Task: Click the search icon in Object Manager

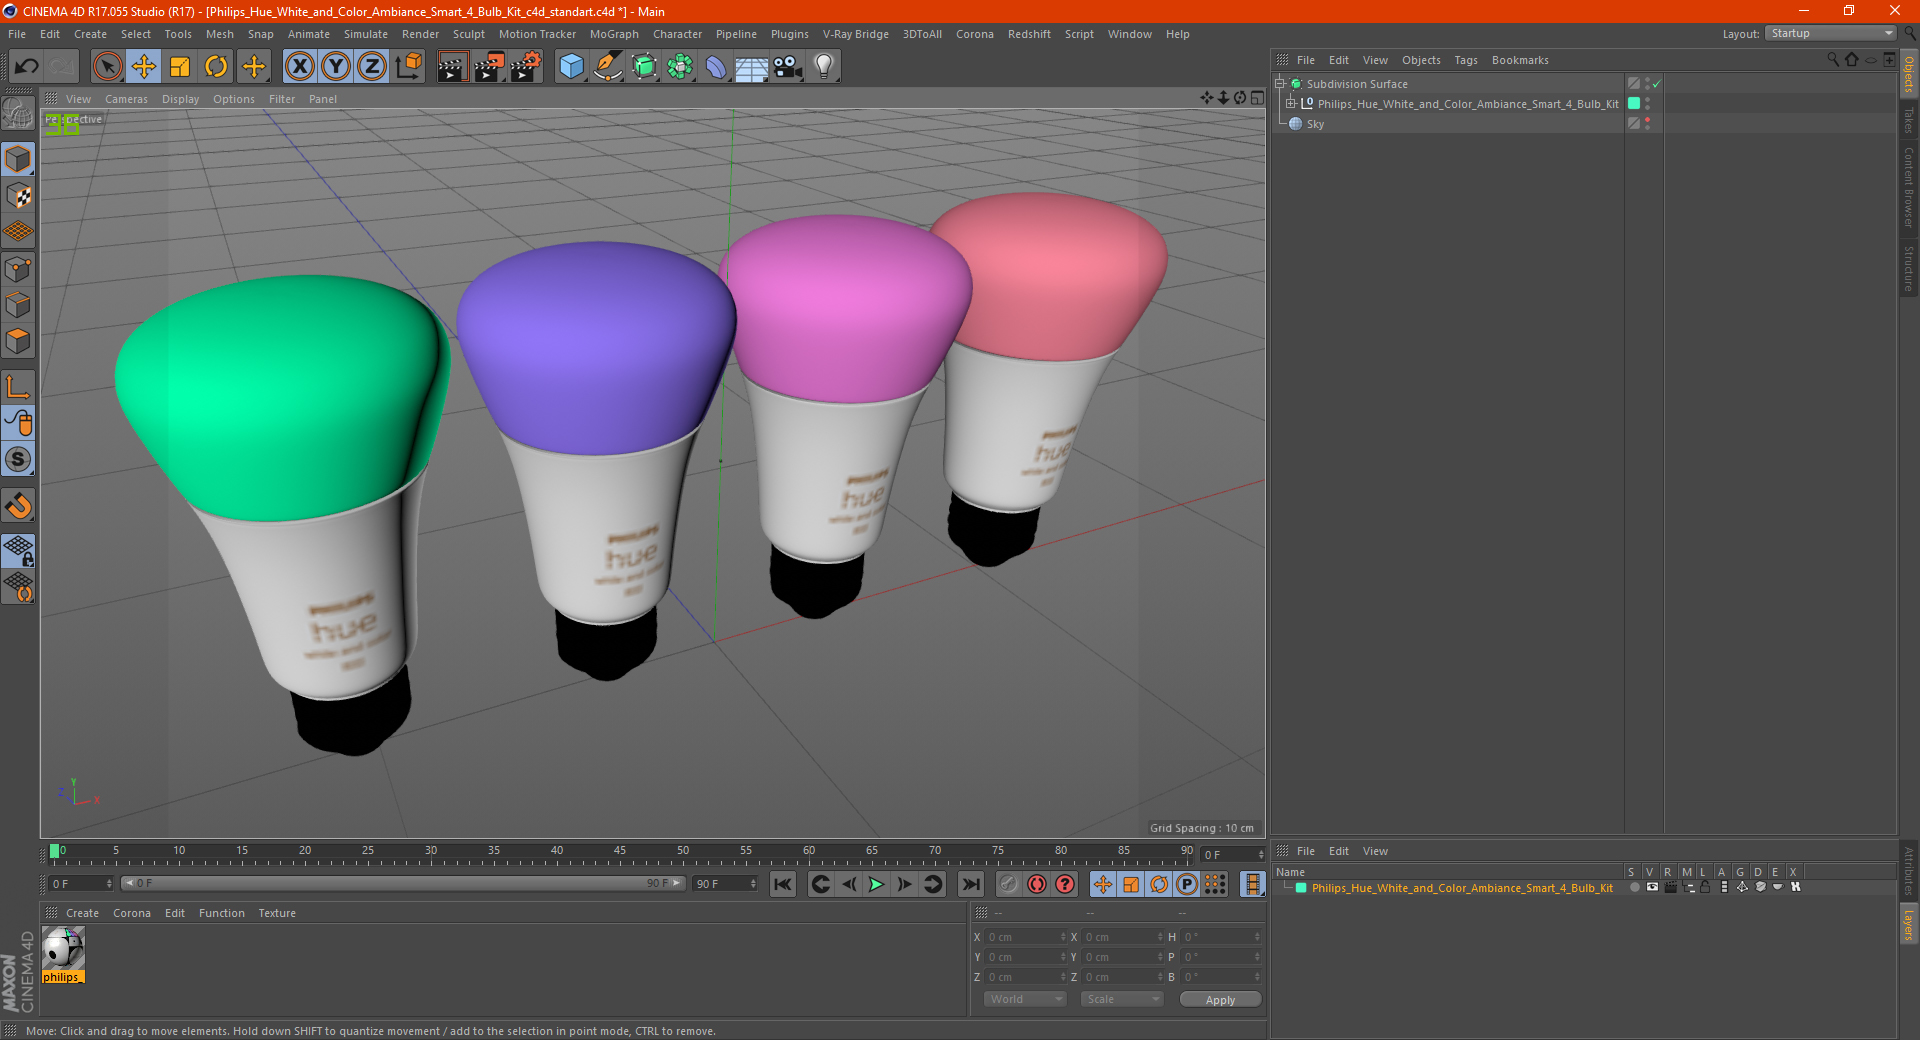Action: 1832,60
